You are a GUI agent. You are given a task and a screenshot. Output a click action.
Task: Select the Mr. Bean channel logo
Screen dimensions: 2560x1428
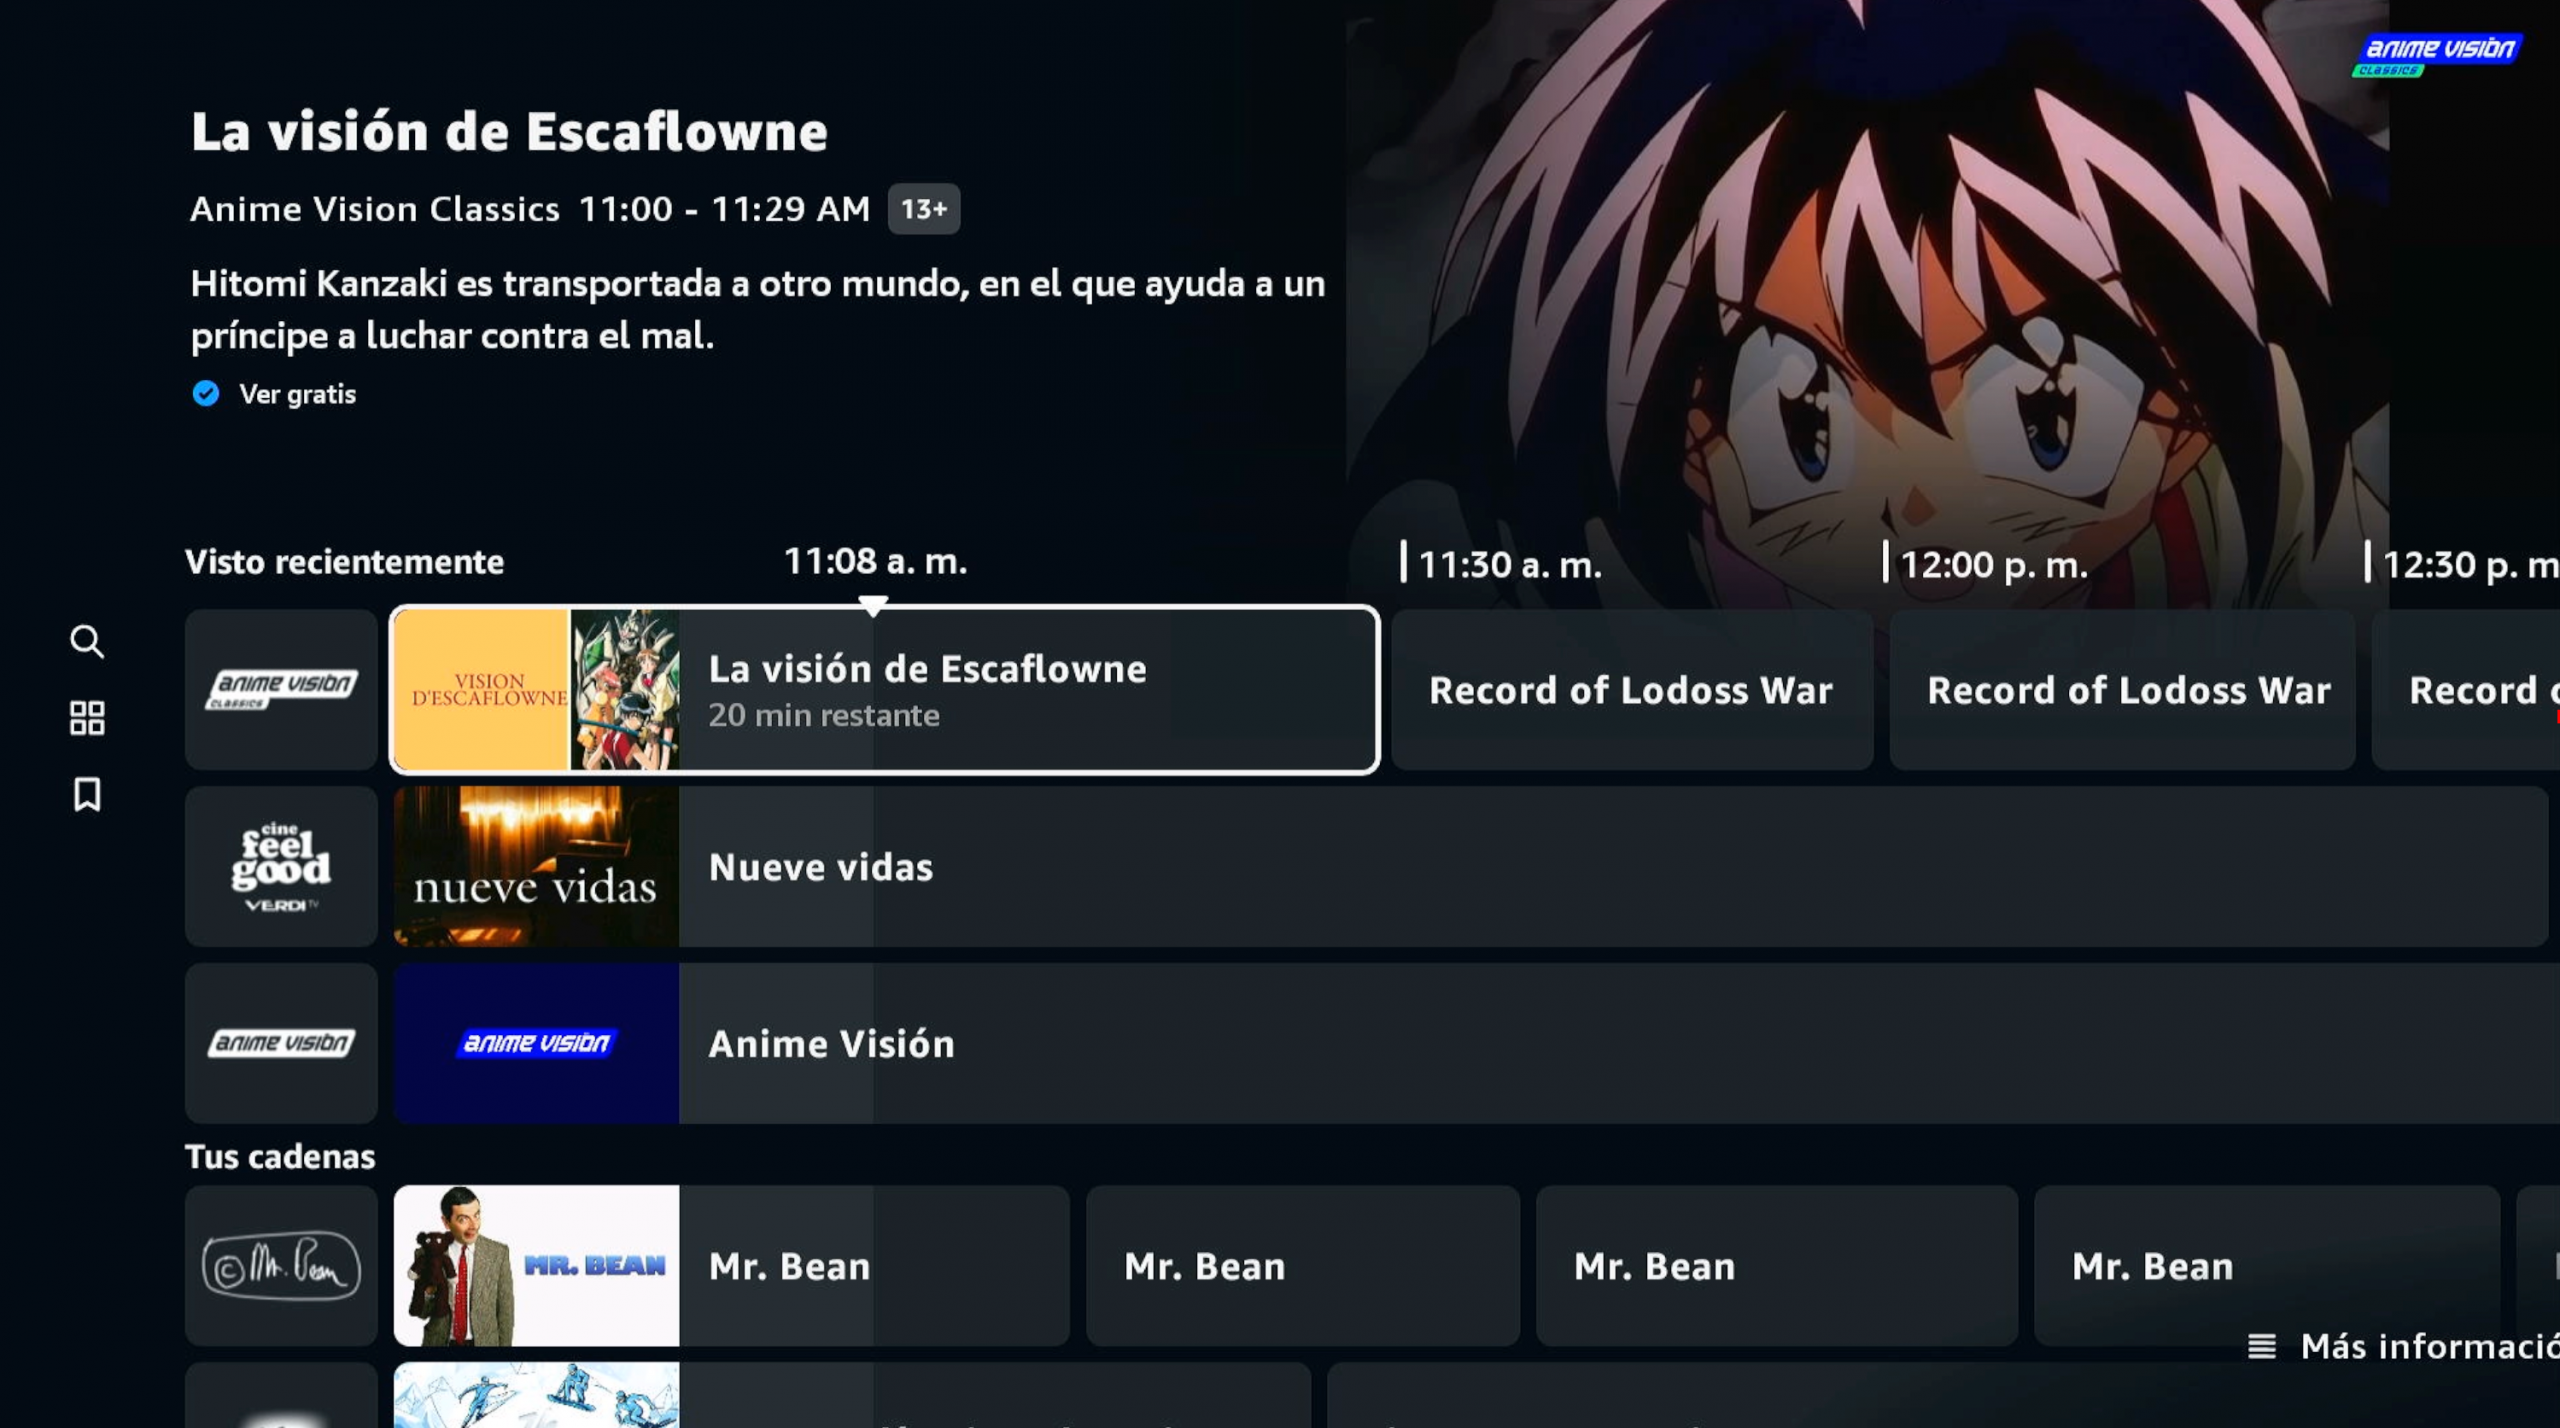(281, 1266)
